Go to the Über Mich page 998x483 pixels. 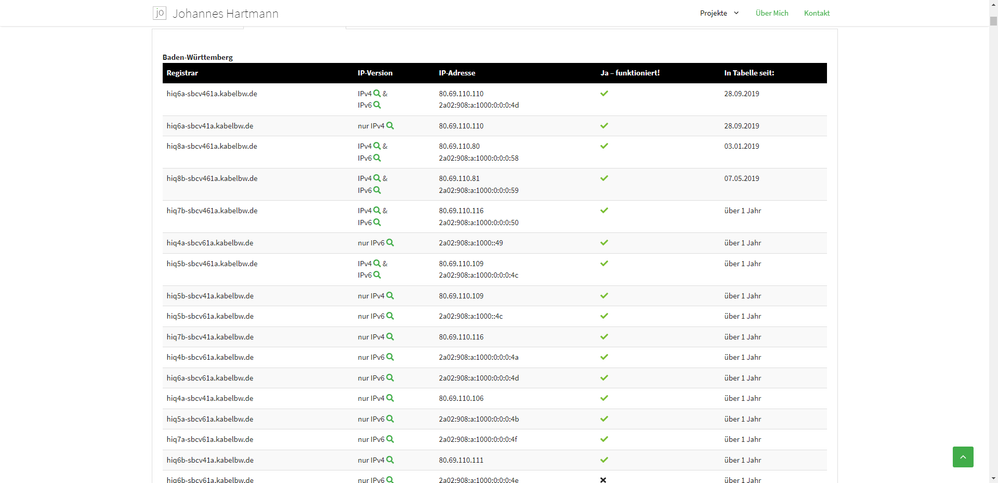(771, 13)
